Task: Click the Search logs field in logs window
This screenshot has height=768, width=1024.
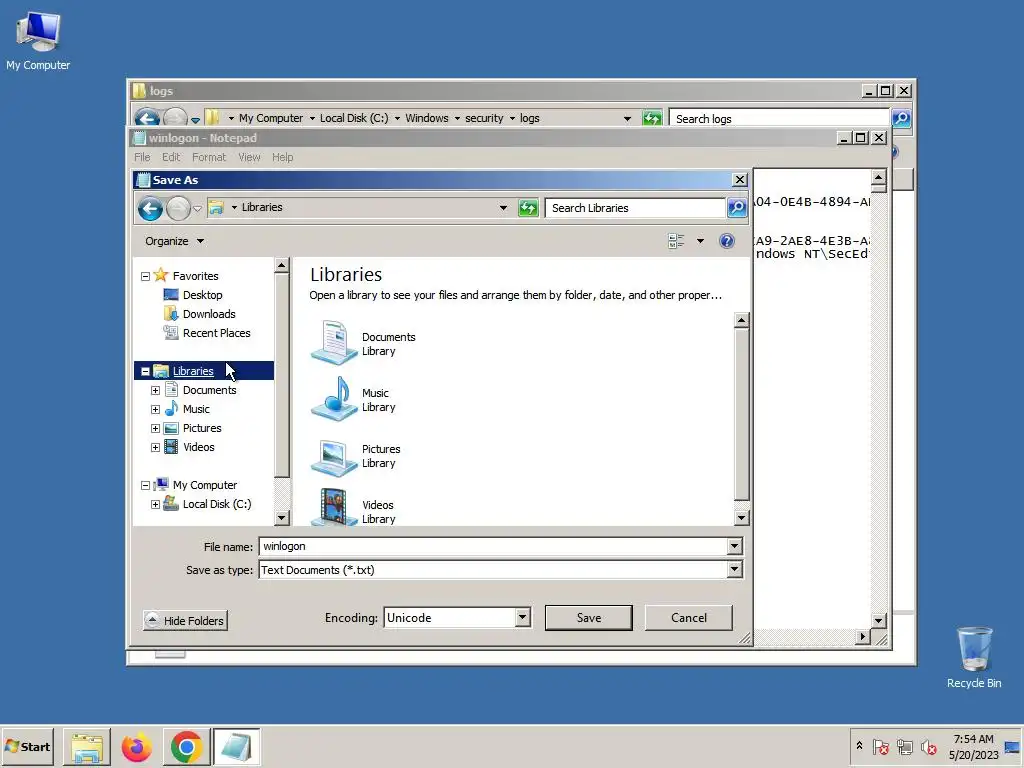Action: point(779,119)
